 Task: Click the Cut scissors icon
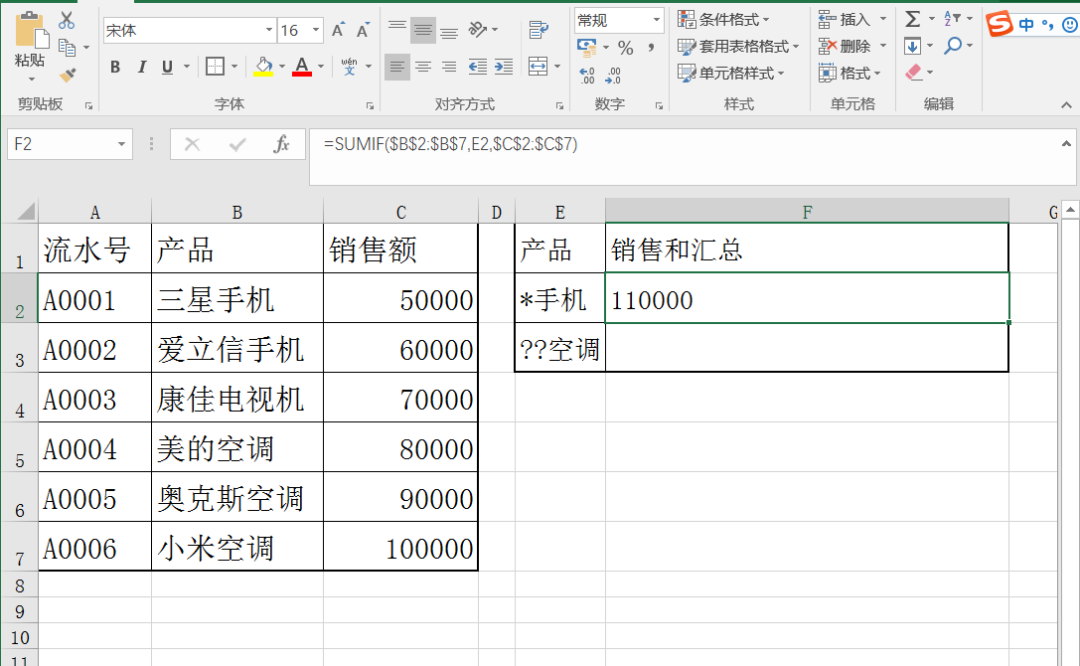(67, 21)
